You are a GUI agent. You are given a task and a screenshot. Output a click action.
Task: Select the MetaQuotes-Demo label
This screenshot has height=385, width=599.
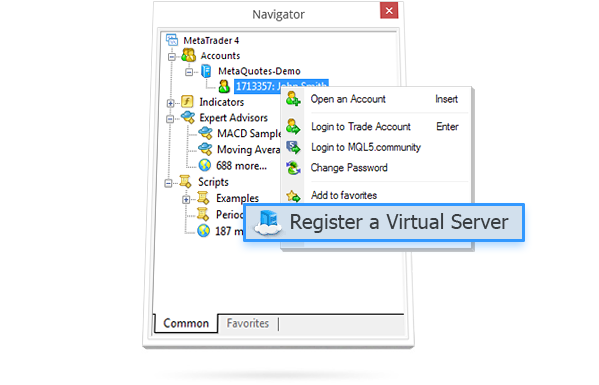[x=259, y=71]
